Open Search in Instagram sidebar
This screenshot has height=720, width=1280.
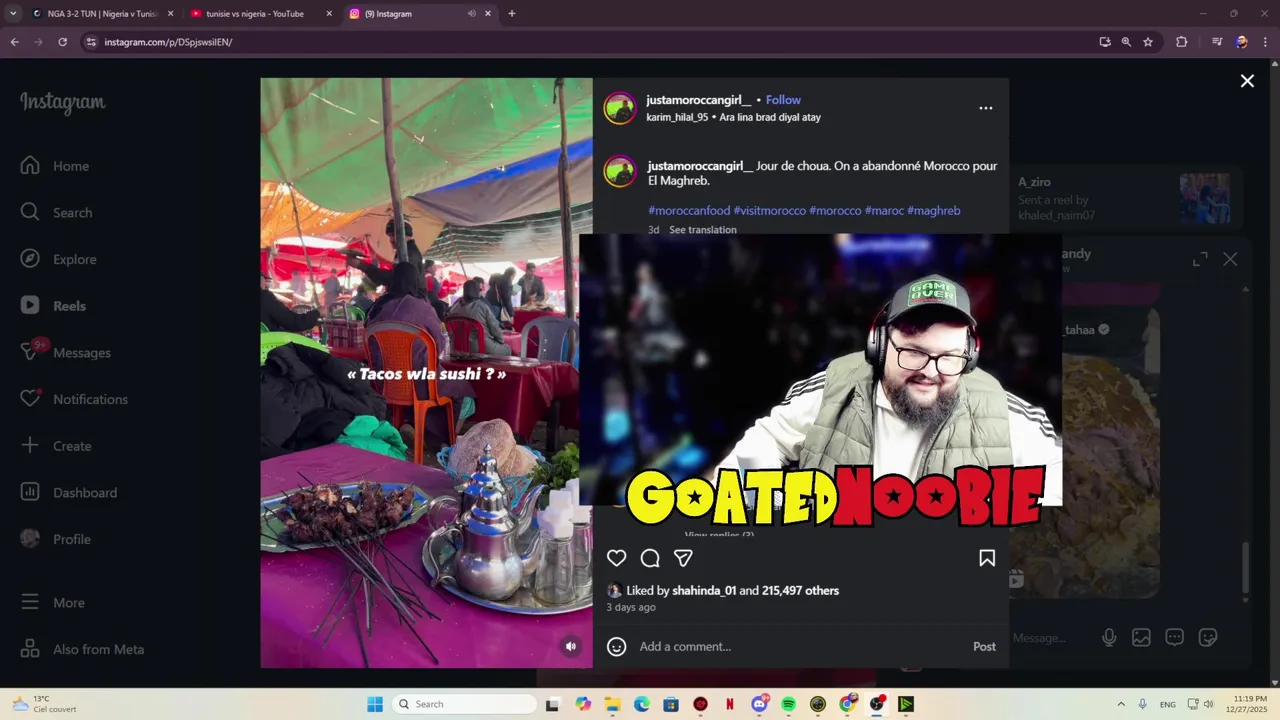click(58, 212)
